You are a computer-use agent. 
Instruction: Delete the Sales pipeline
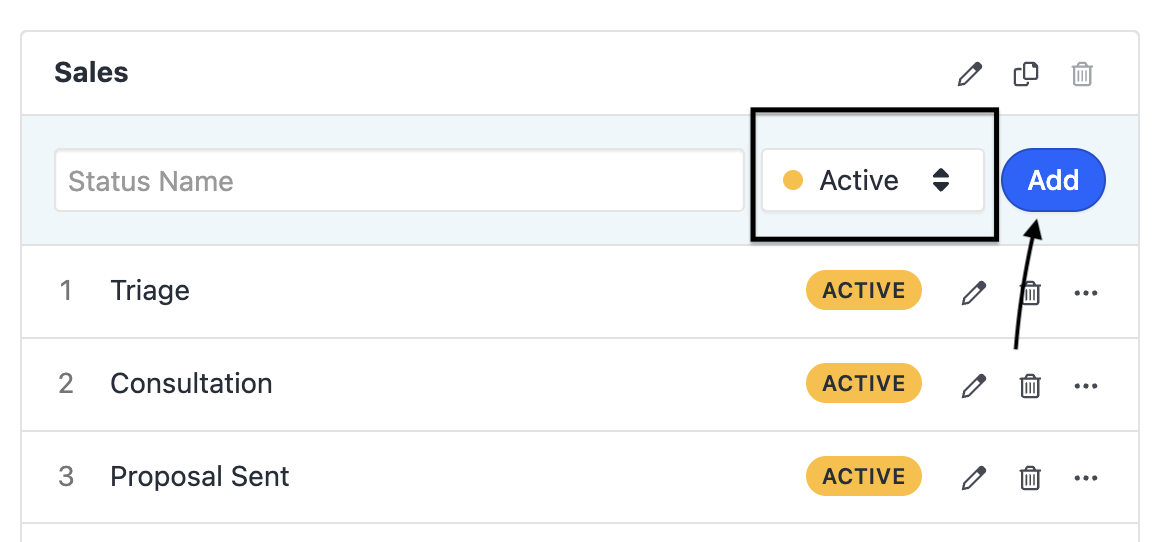click(1082, 74)
